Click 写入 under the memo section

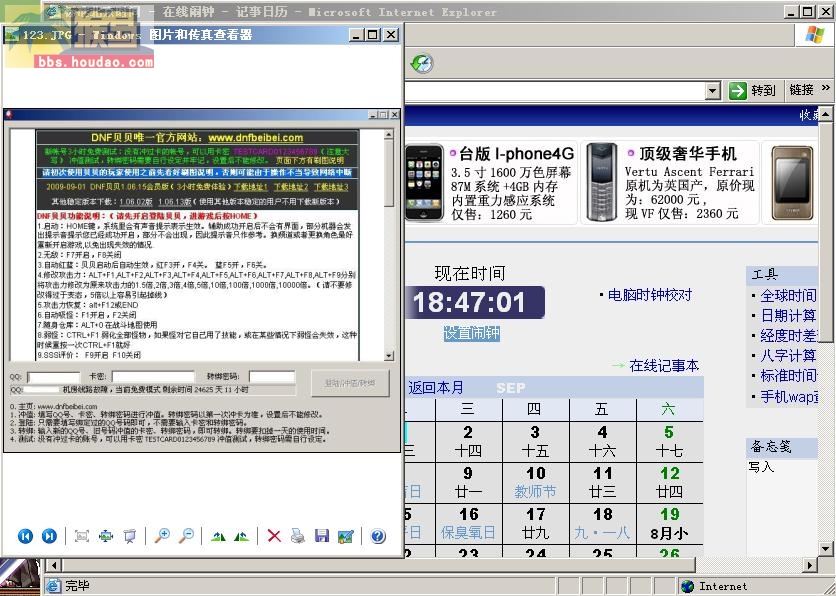pyautogui.click(x=761, y=467)
